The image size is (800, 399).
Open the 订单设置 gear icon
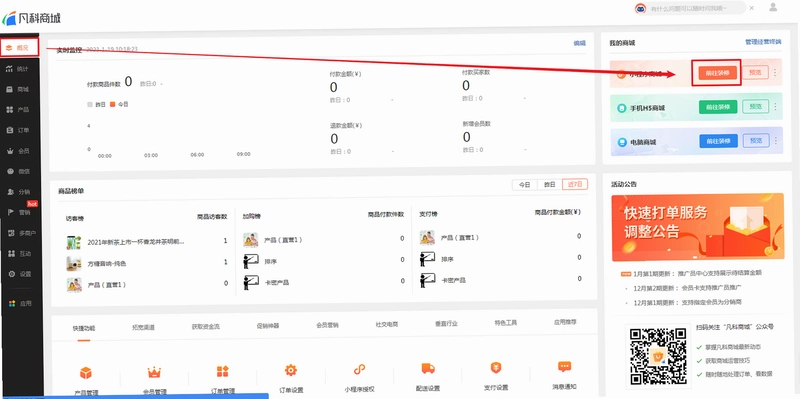(291, 370)
